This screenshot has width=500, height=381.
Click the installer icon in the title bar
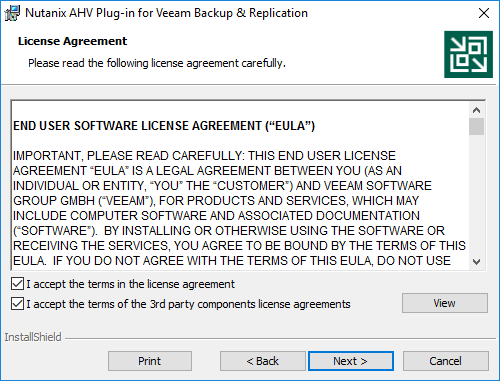[13, 13]
